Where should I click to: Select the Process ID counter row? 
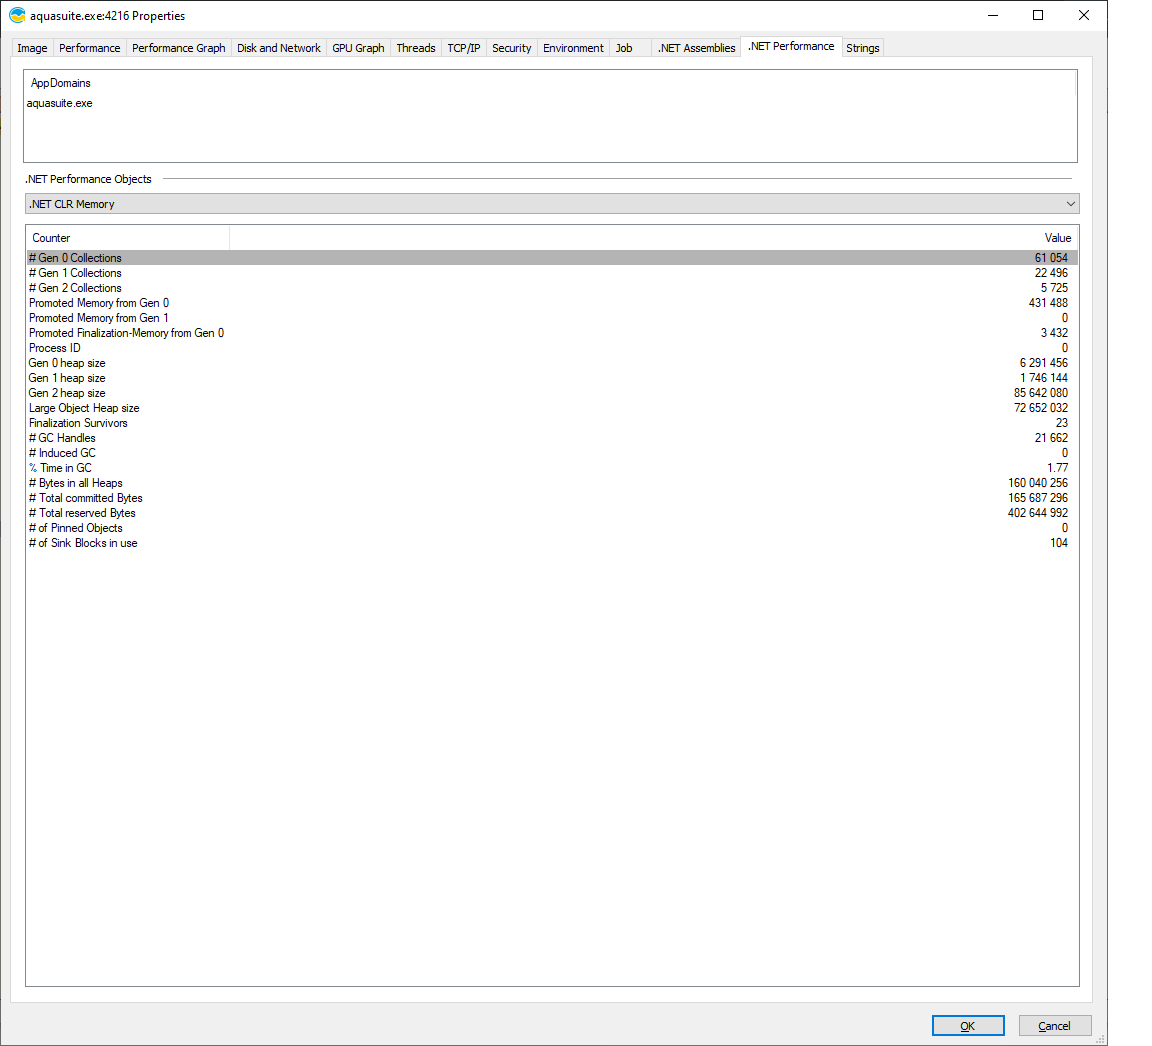[x=552, y=348]
